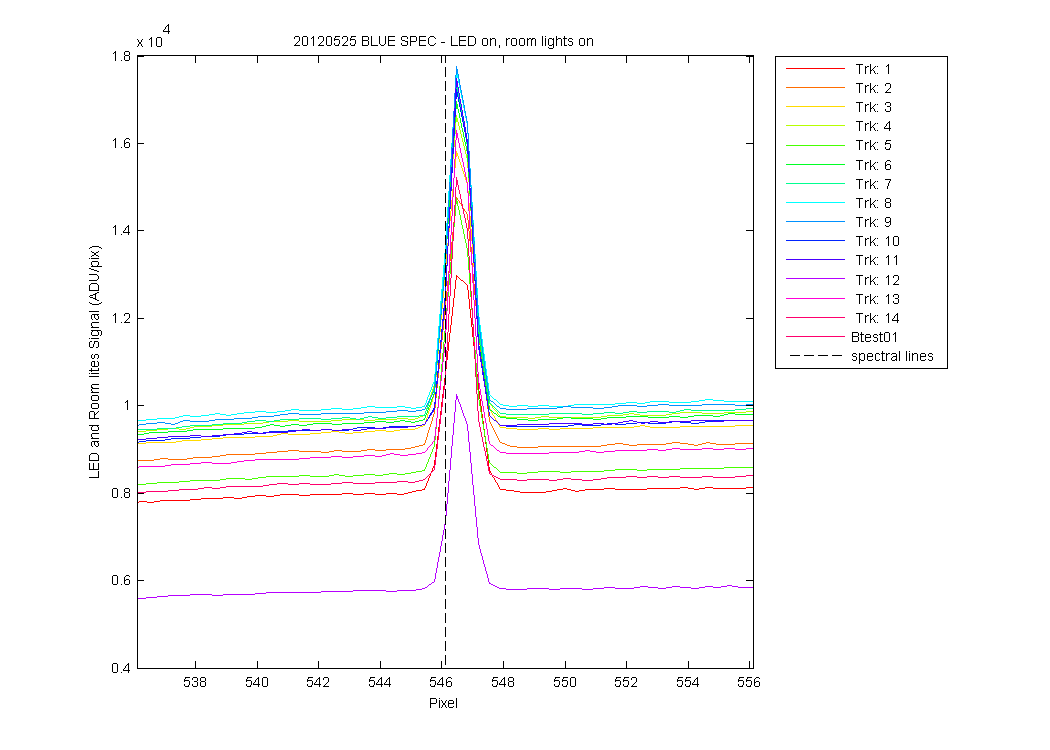Click the x-axis tick label 552
Image resolution: width=1050 pixels, height=750 pixels.
click(x=626, y=682)
